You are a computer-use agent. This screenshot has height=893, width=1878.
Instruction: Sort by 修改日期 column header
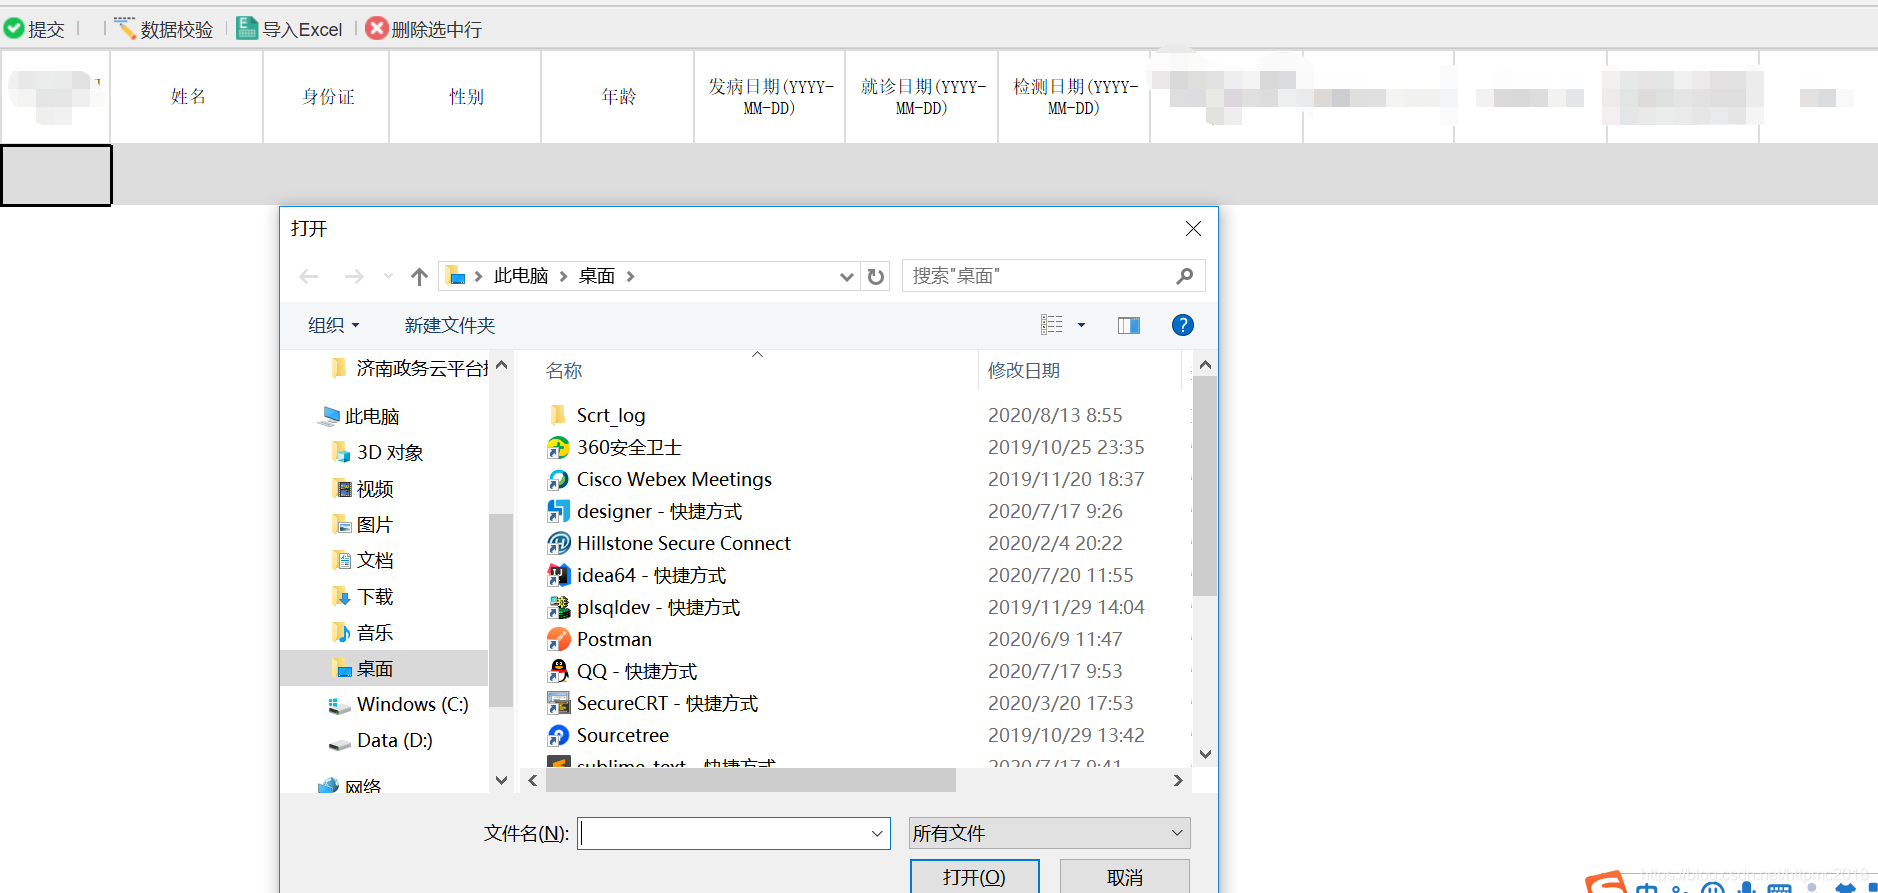coord(1024,371)
